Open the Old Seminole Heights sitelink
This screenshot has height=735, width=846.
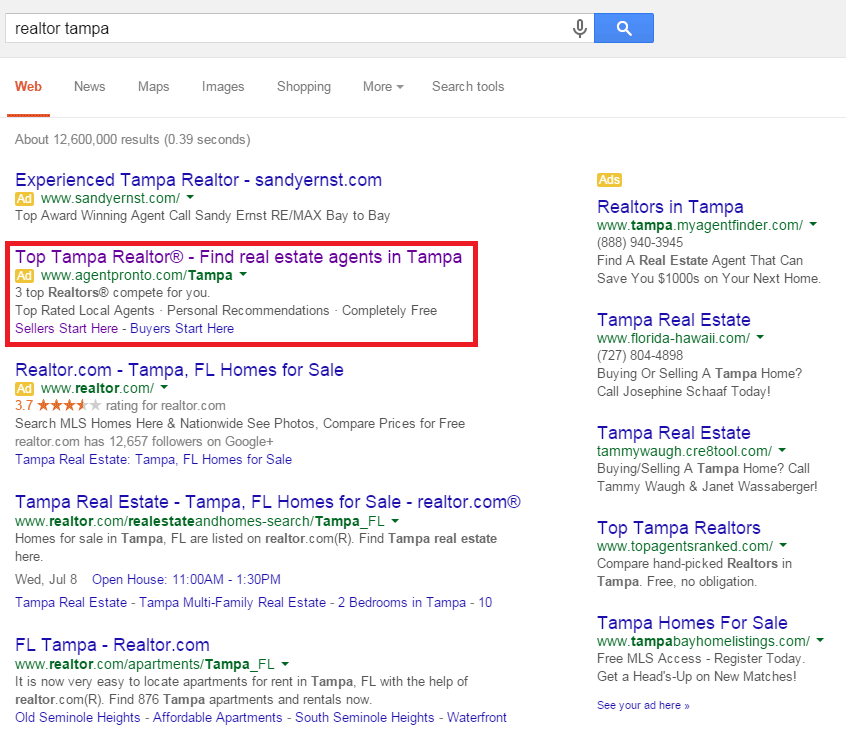78,718
